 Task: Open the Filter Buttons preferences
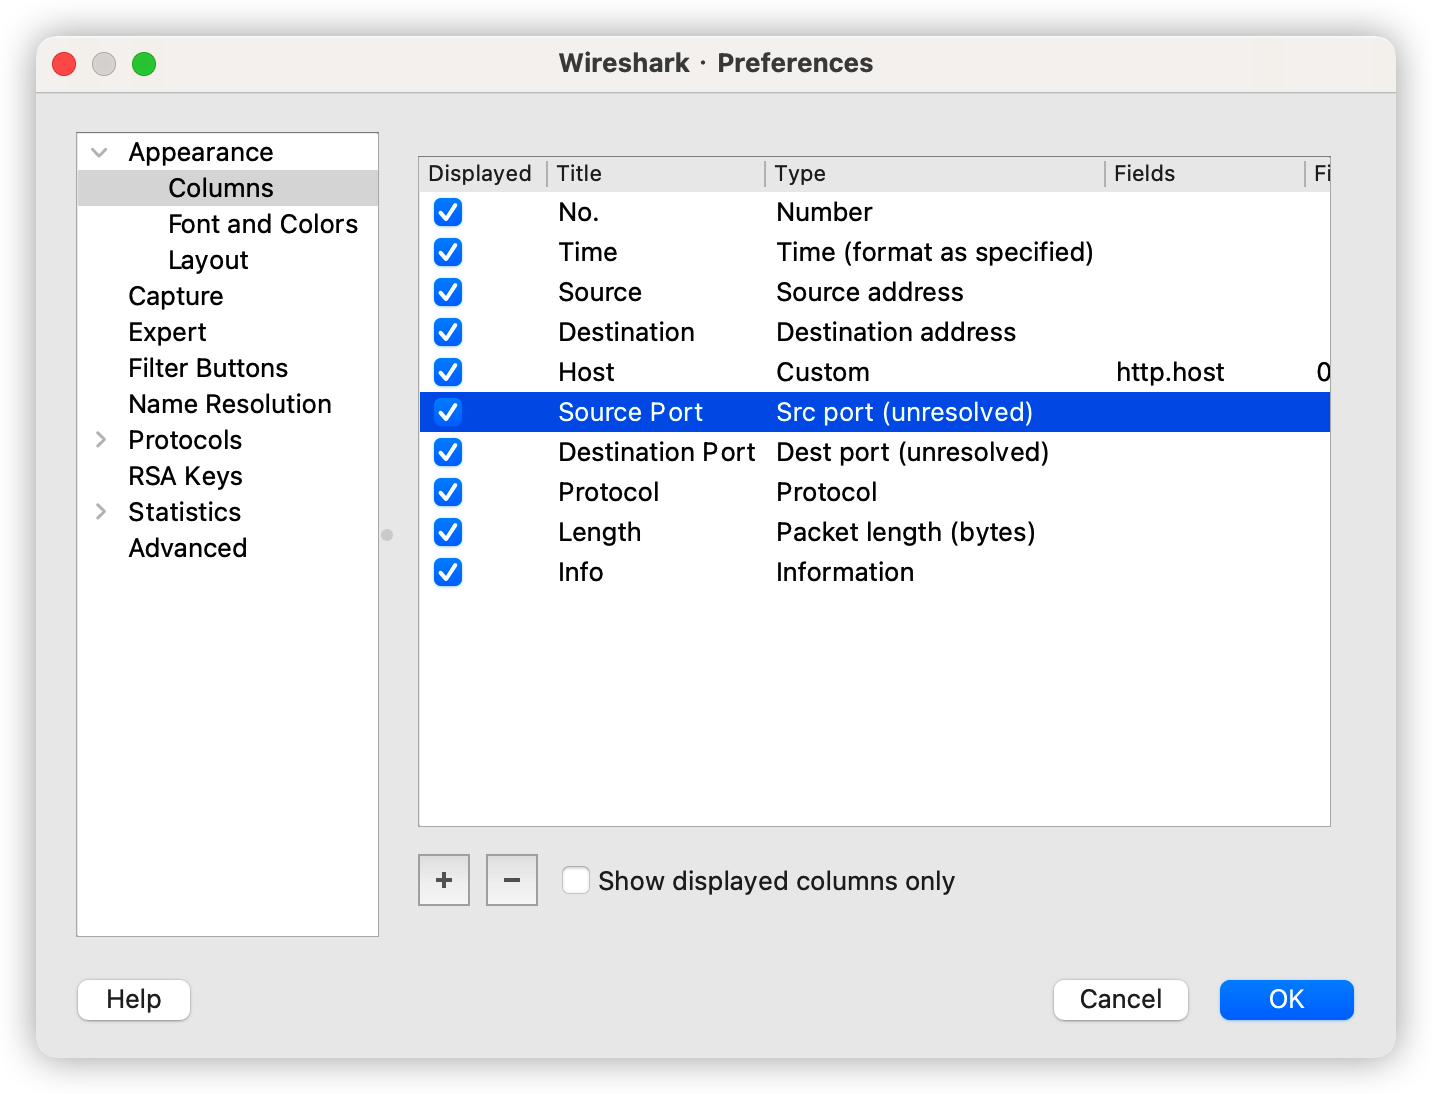tap(208, 368)
